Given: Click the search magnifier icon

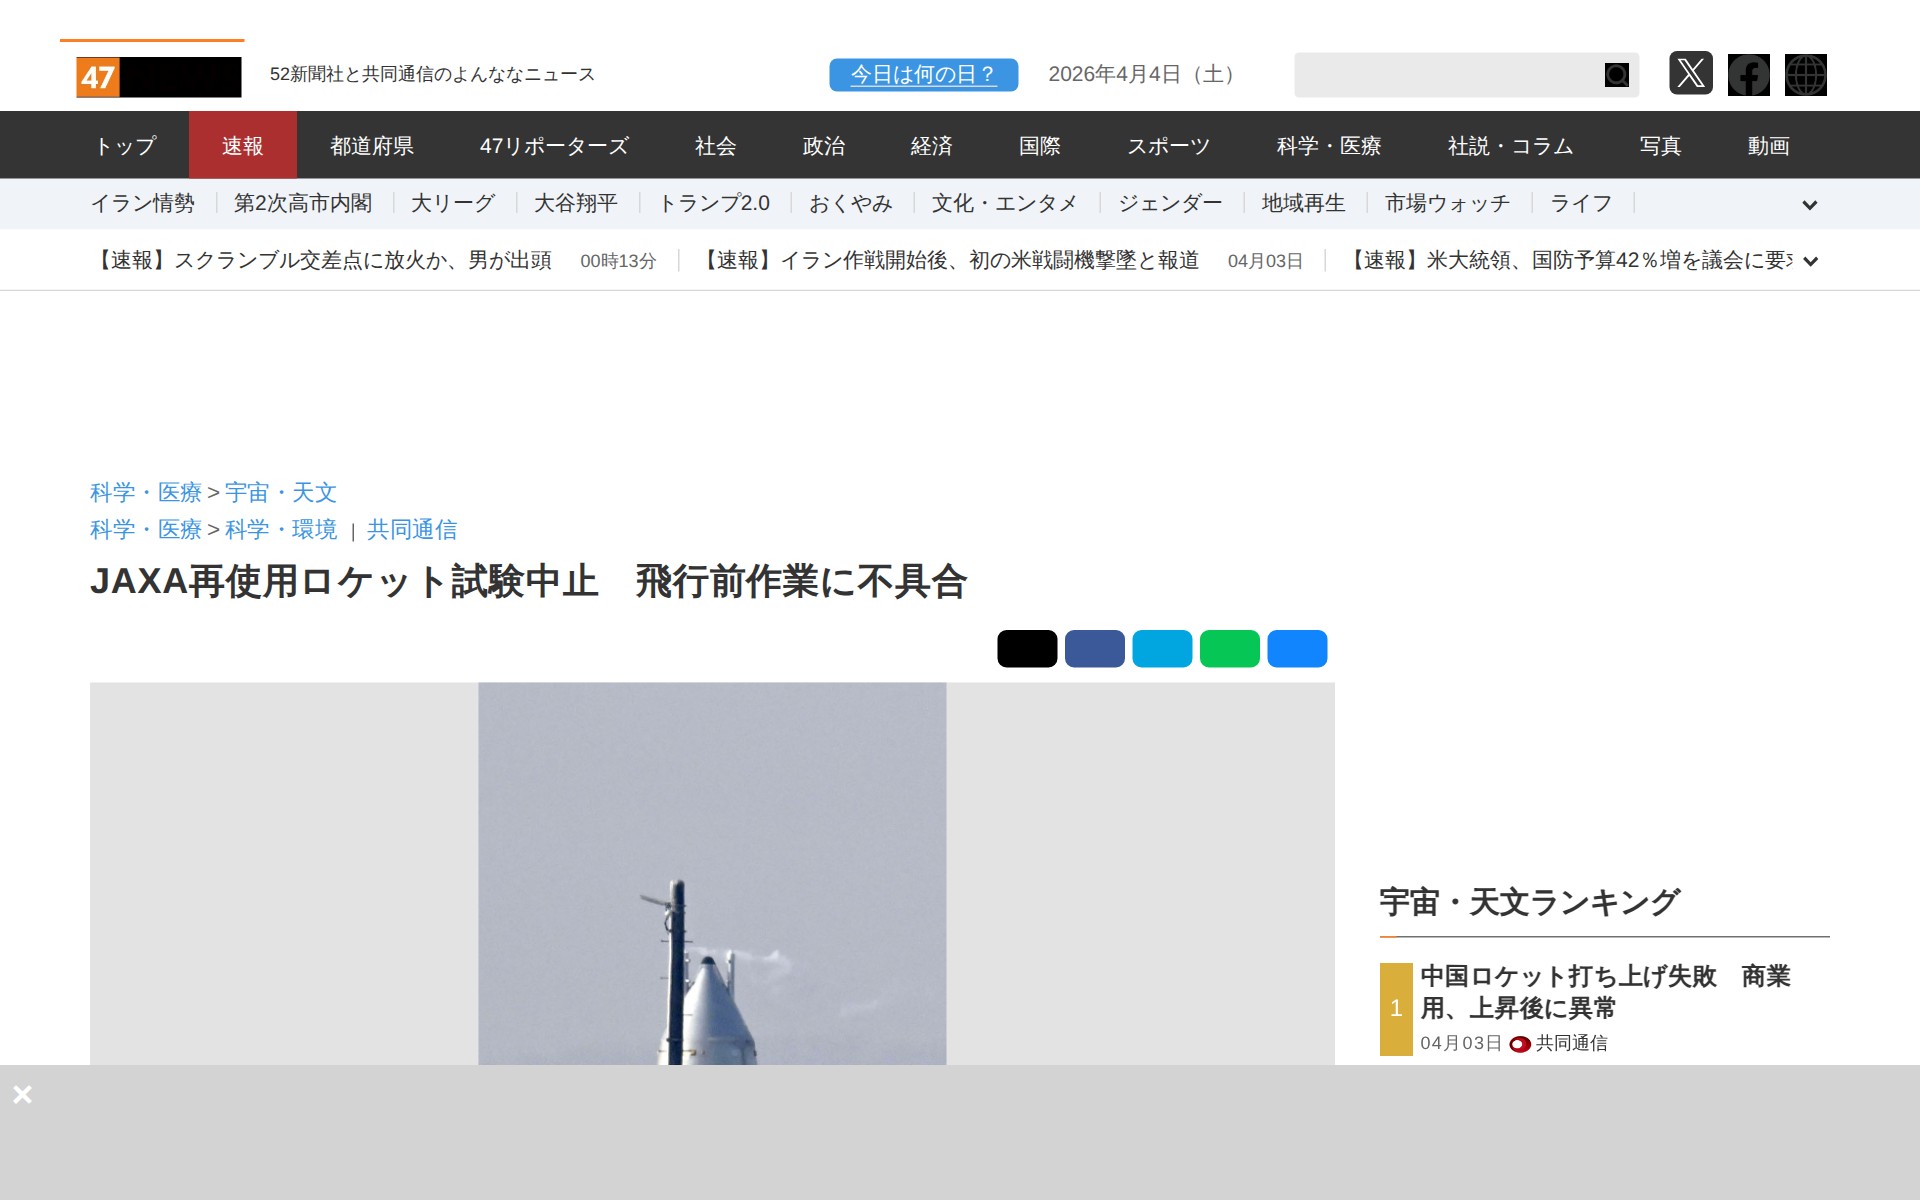Looking at the screenshot, I should [x=1616, y=75].
